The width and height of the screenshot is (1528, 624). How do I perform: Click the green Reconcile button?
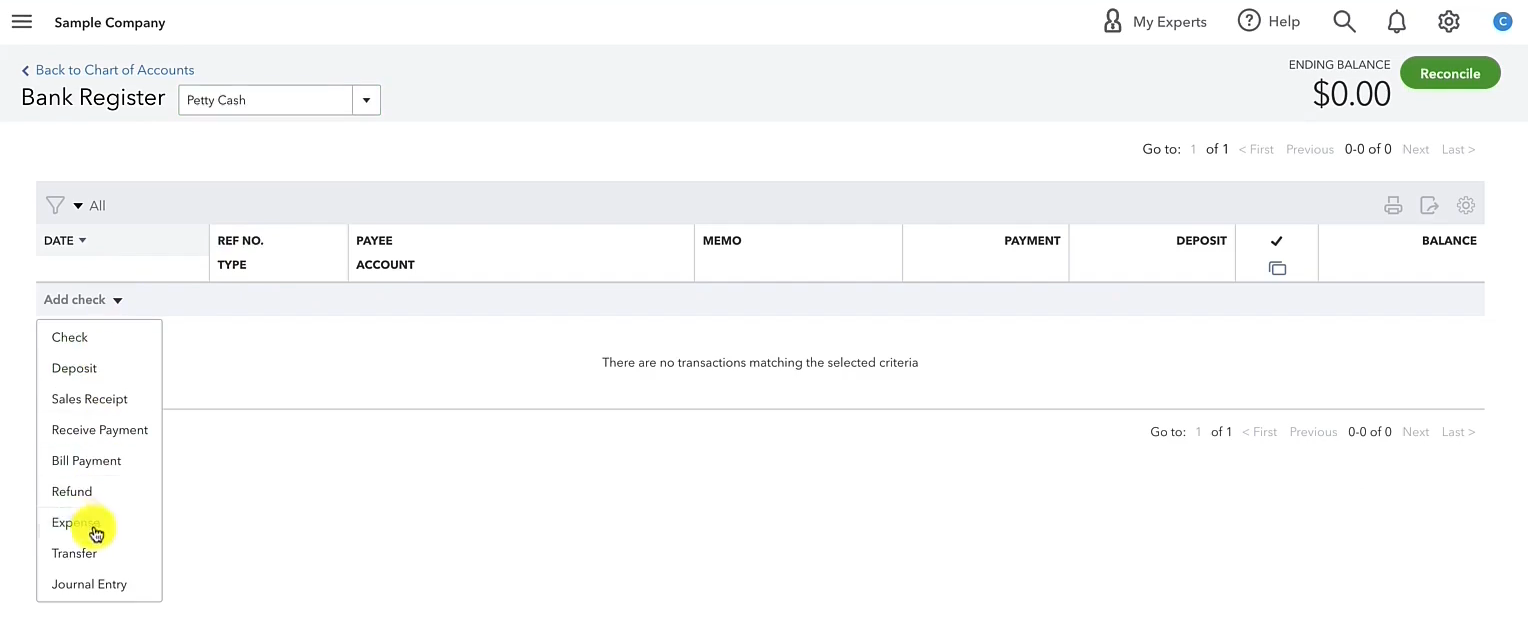(x=1450, y=73)
